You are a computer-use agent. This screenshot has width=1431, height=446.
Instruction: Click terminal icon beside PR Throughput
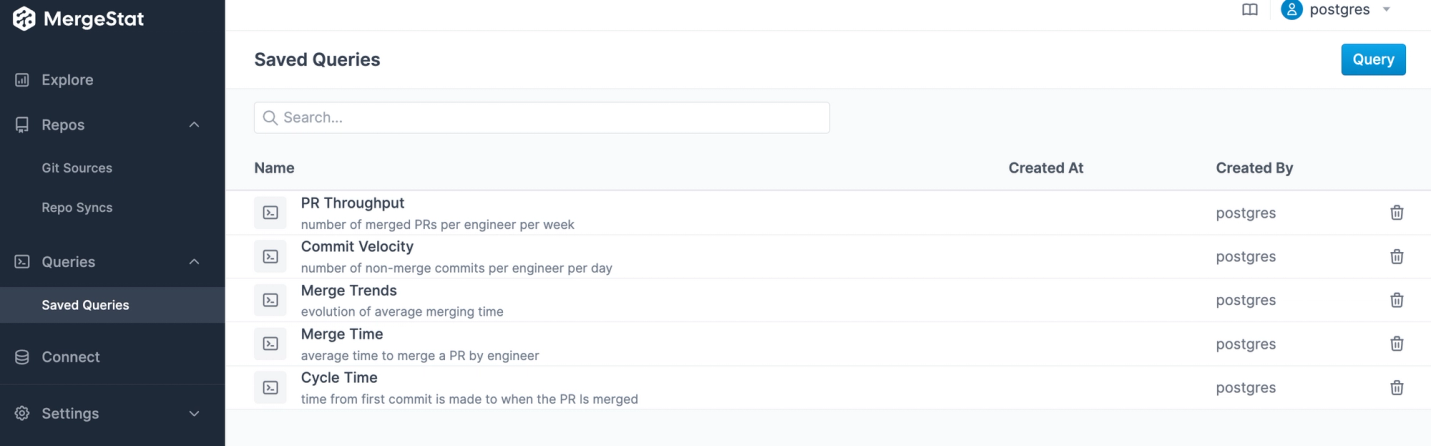270,213
